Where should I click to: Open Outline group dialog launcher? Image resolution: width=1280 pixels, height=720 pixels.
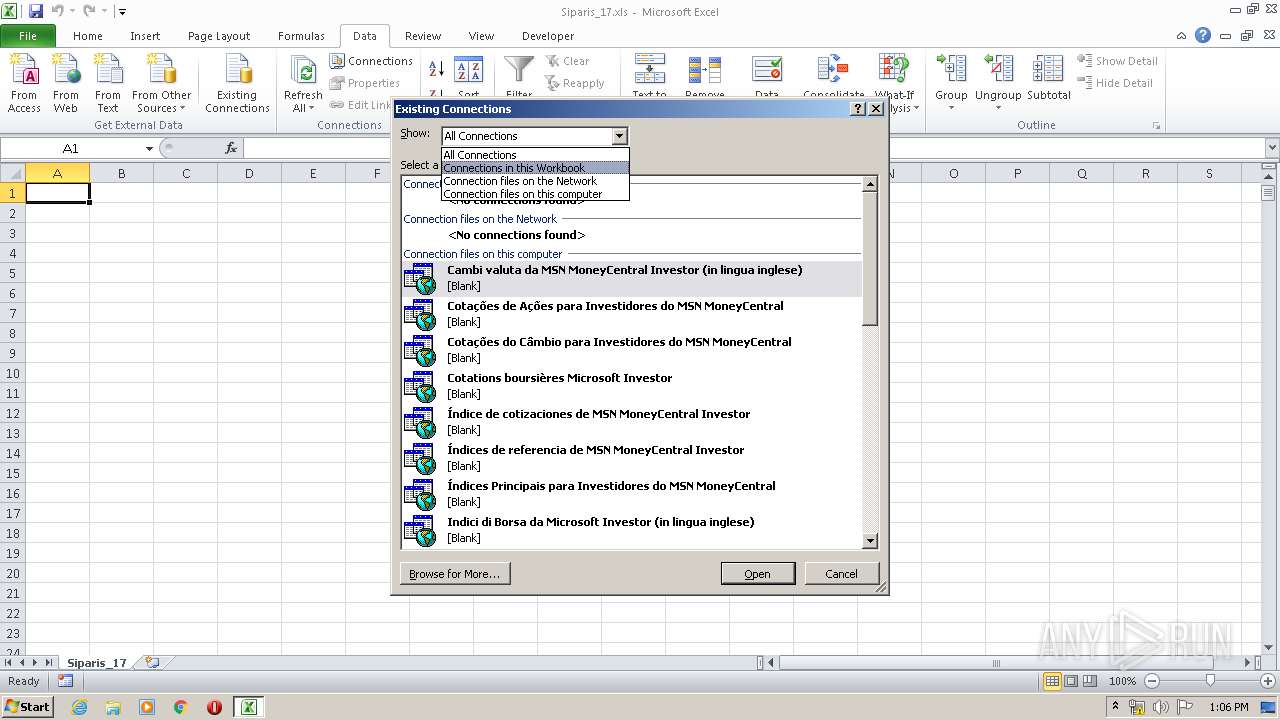point(1157,126)
